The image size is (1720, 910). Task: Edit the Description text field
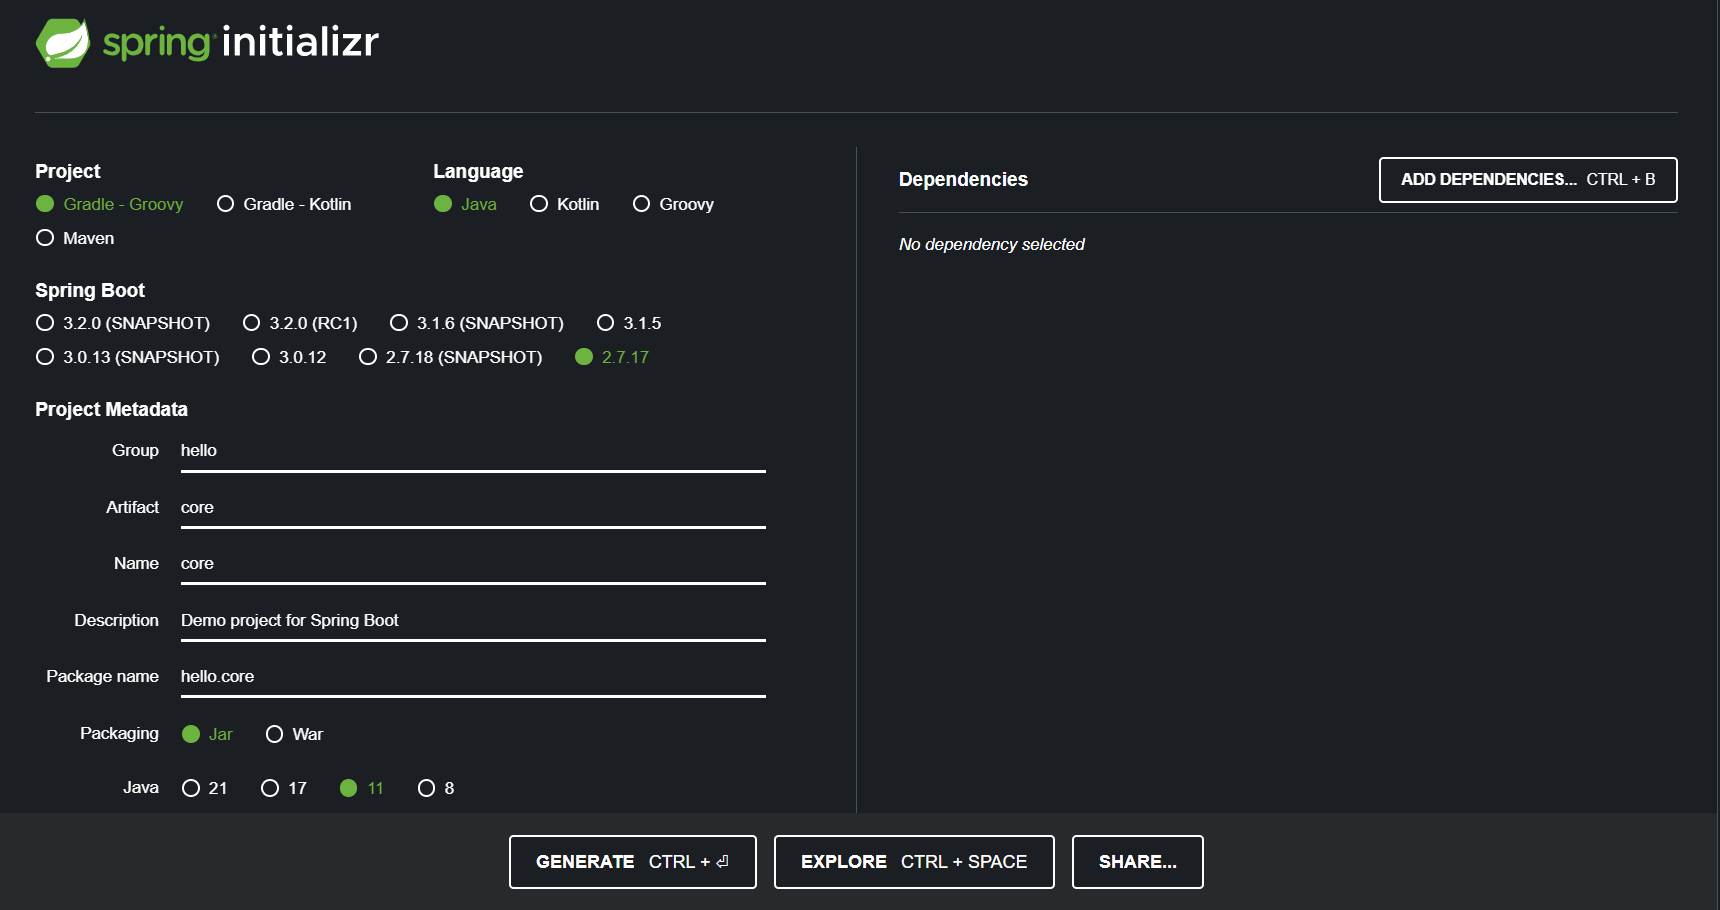pyautogui.click(x=473, y=620)
